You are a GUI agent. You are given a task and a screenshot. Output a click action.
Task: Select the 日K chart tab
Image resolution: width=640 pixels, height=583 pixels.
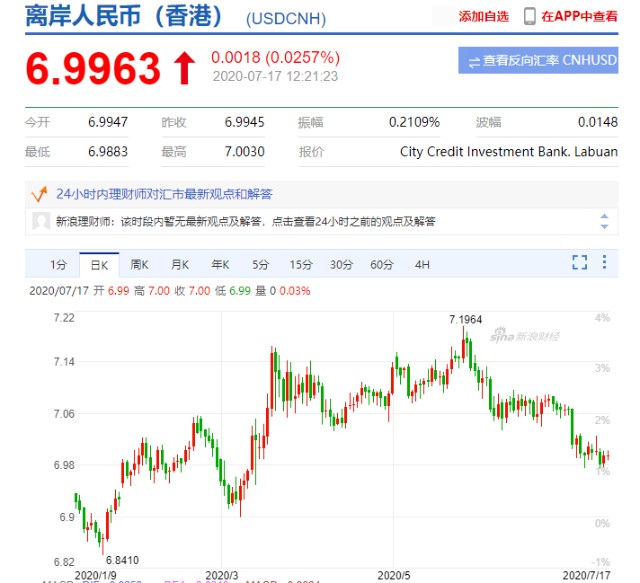click(x=99, y=265)
